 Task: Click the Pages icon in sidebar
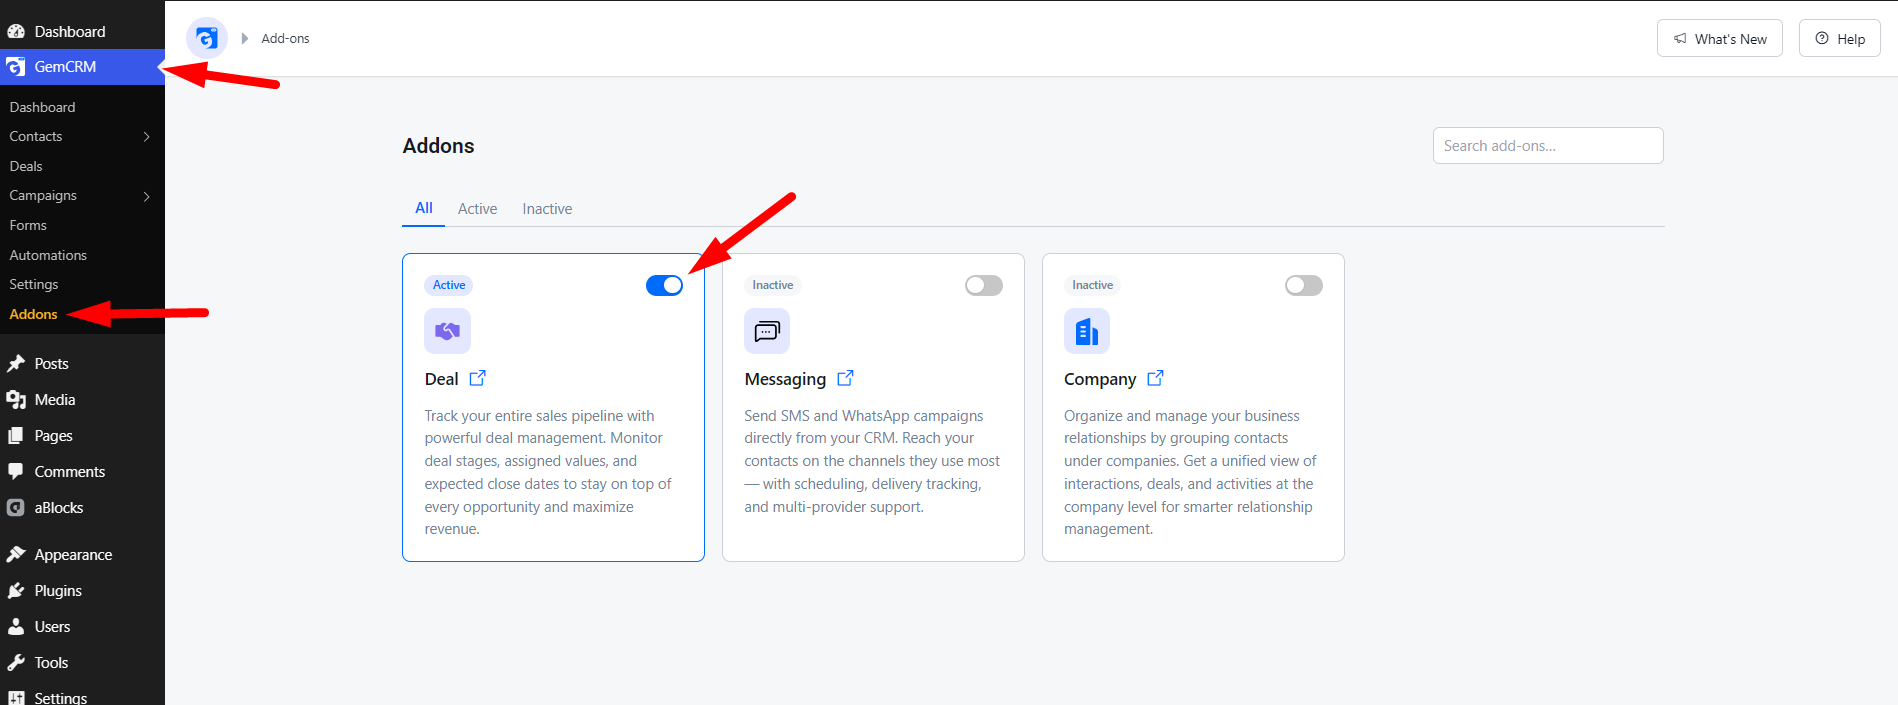coord(16,436)
